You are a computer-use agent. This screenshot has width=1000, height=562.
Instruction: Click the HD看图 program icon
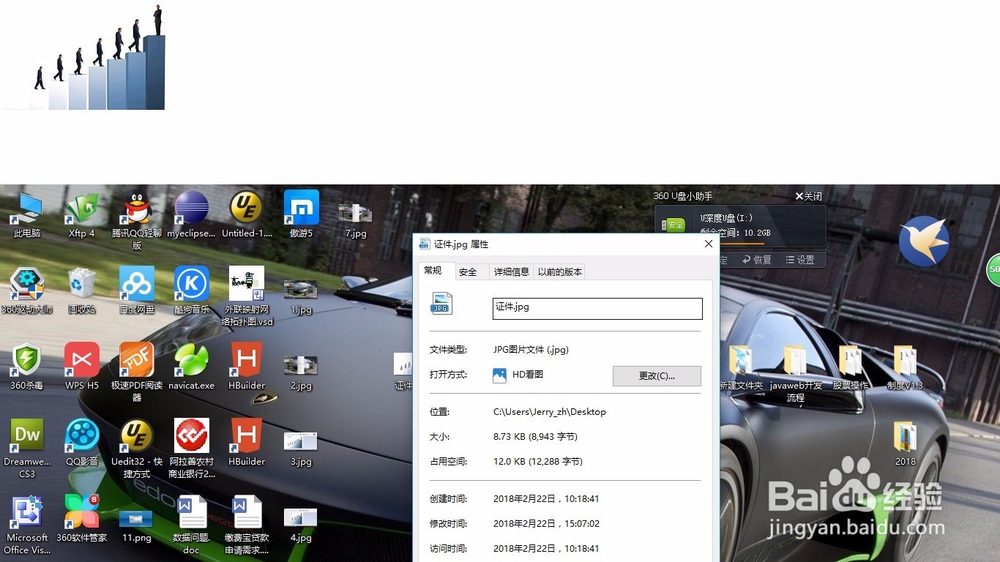pos(499,375)
